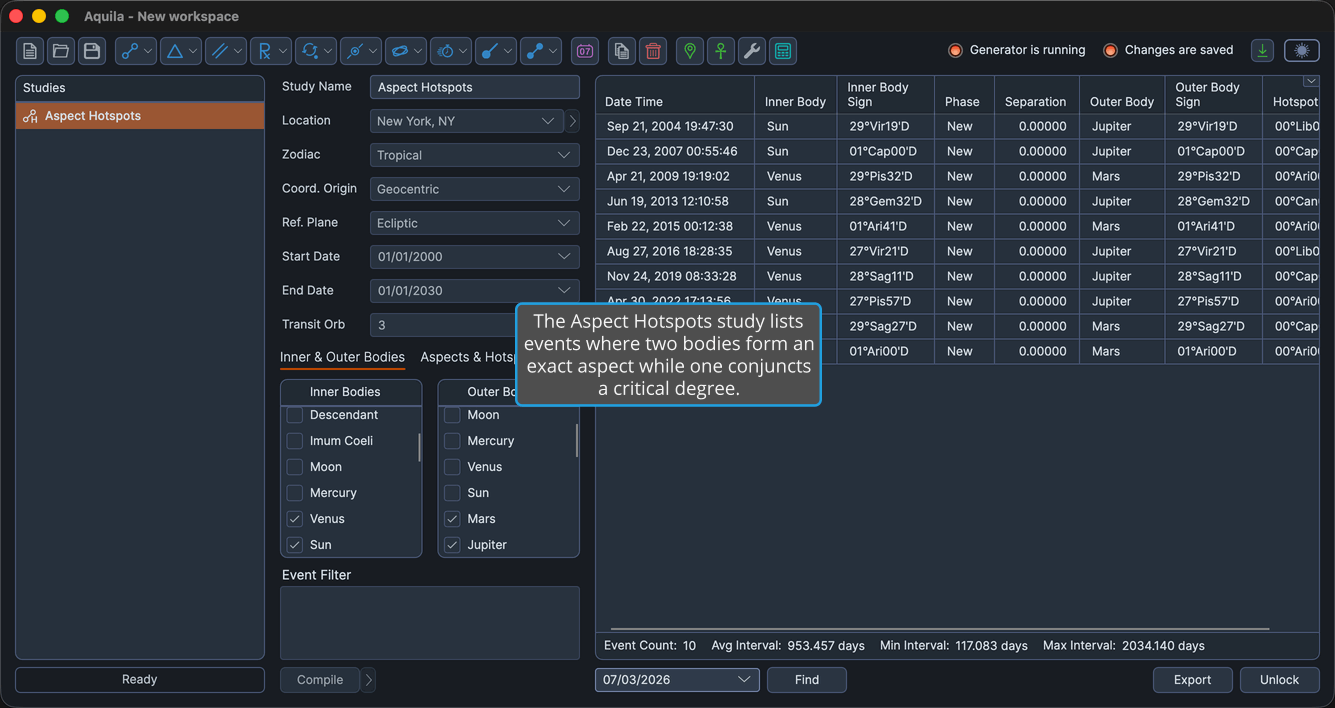Image resolution: width=1335 pixels, height=708 pixels.
Task: Open the Coord. Origin Geocentric dropdown
Action: [x=475, y=189]
